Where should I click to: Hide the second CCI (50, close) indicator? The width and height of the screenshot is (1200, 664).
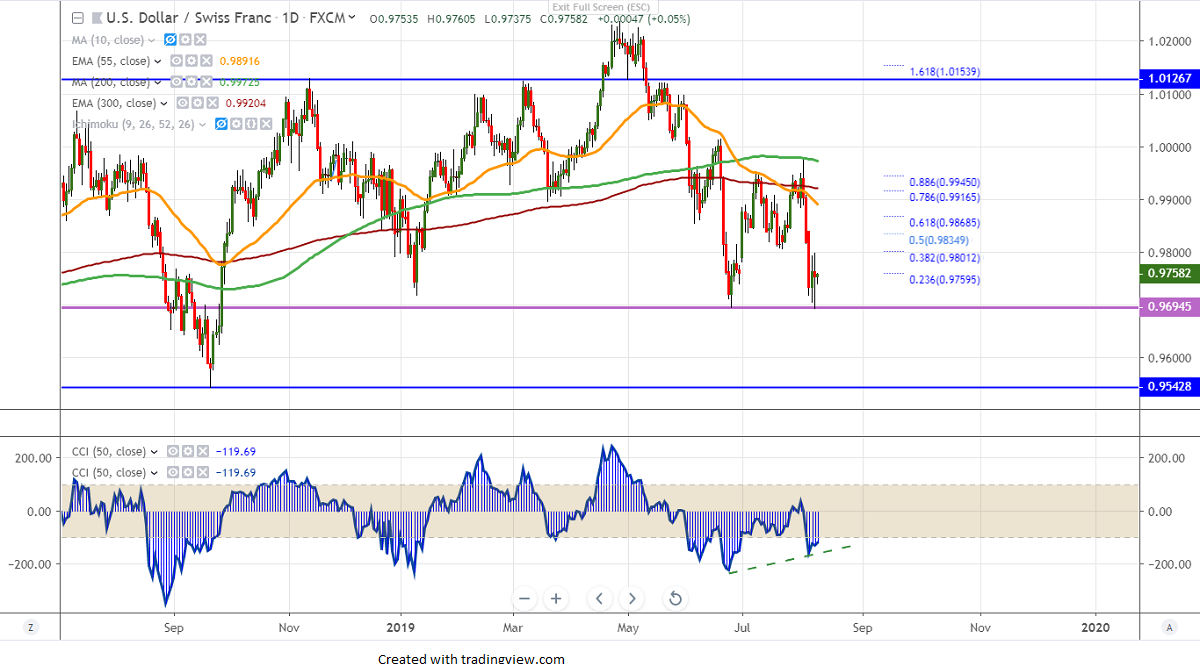[173, 472]
